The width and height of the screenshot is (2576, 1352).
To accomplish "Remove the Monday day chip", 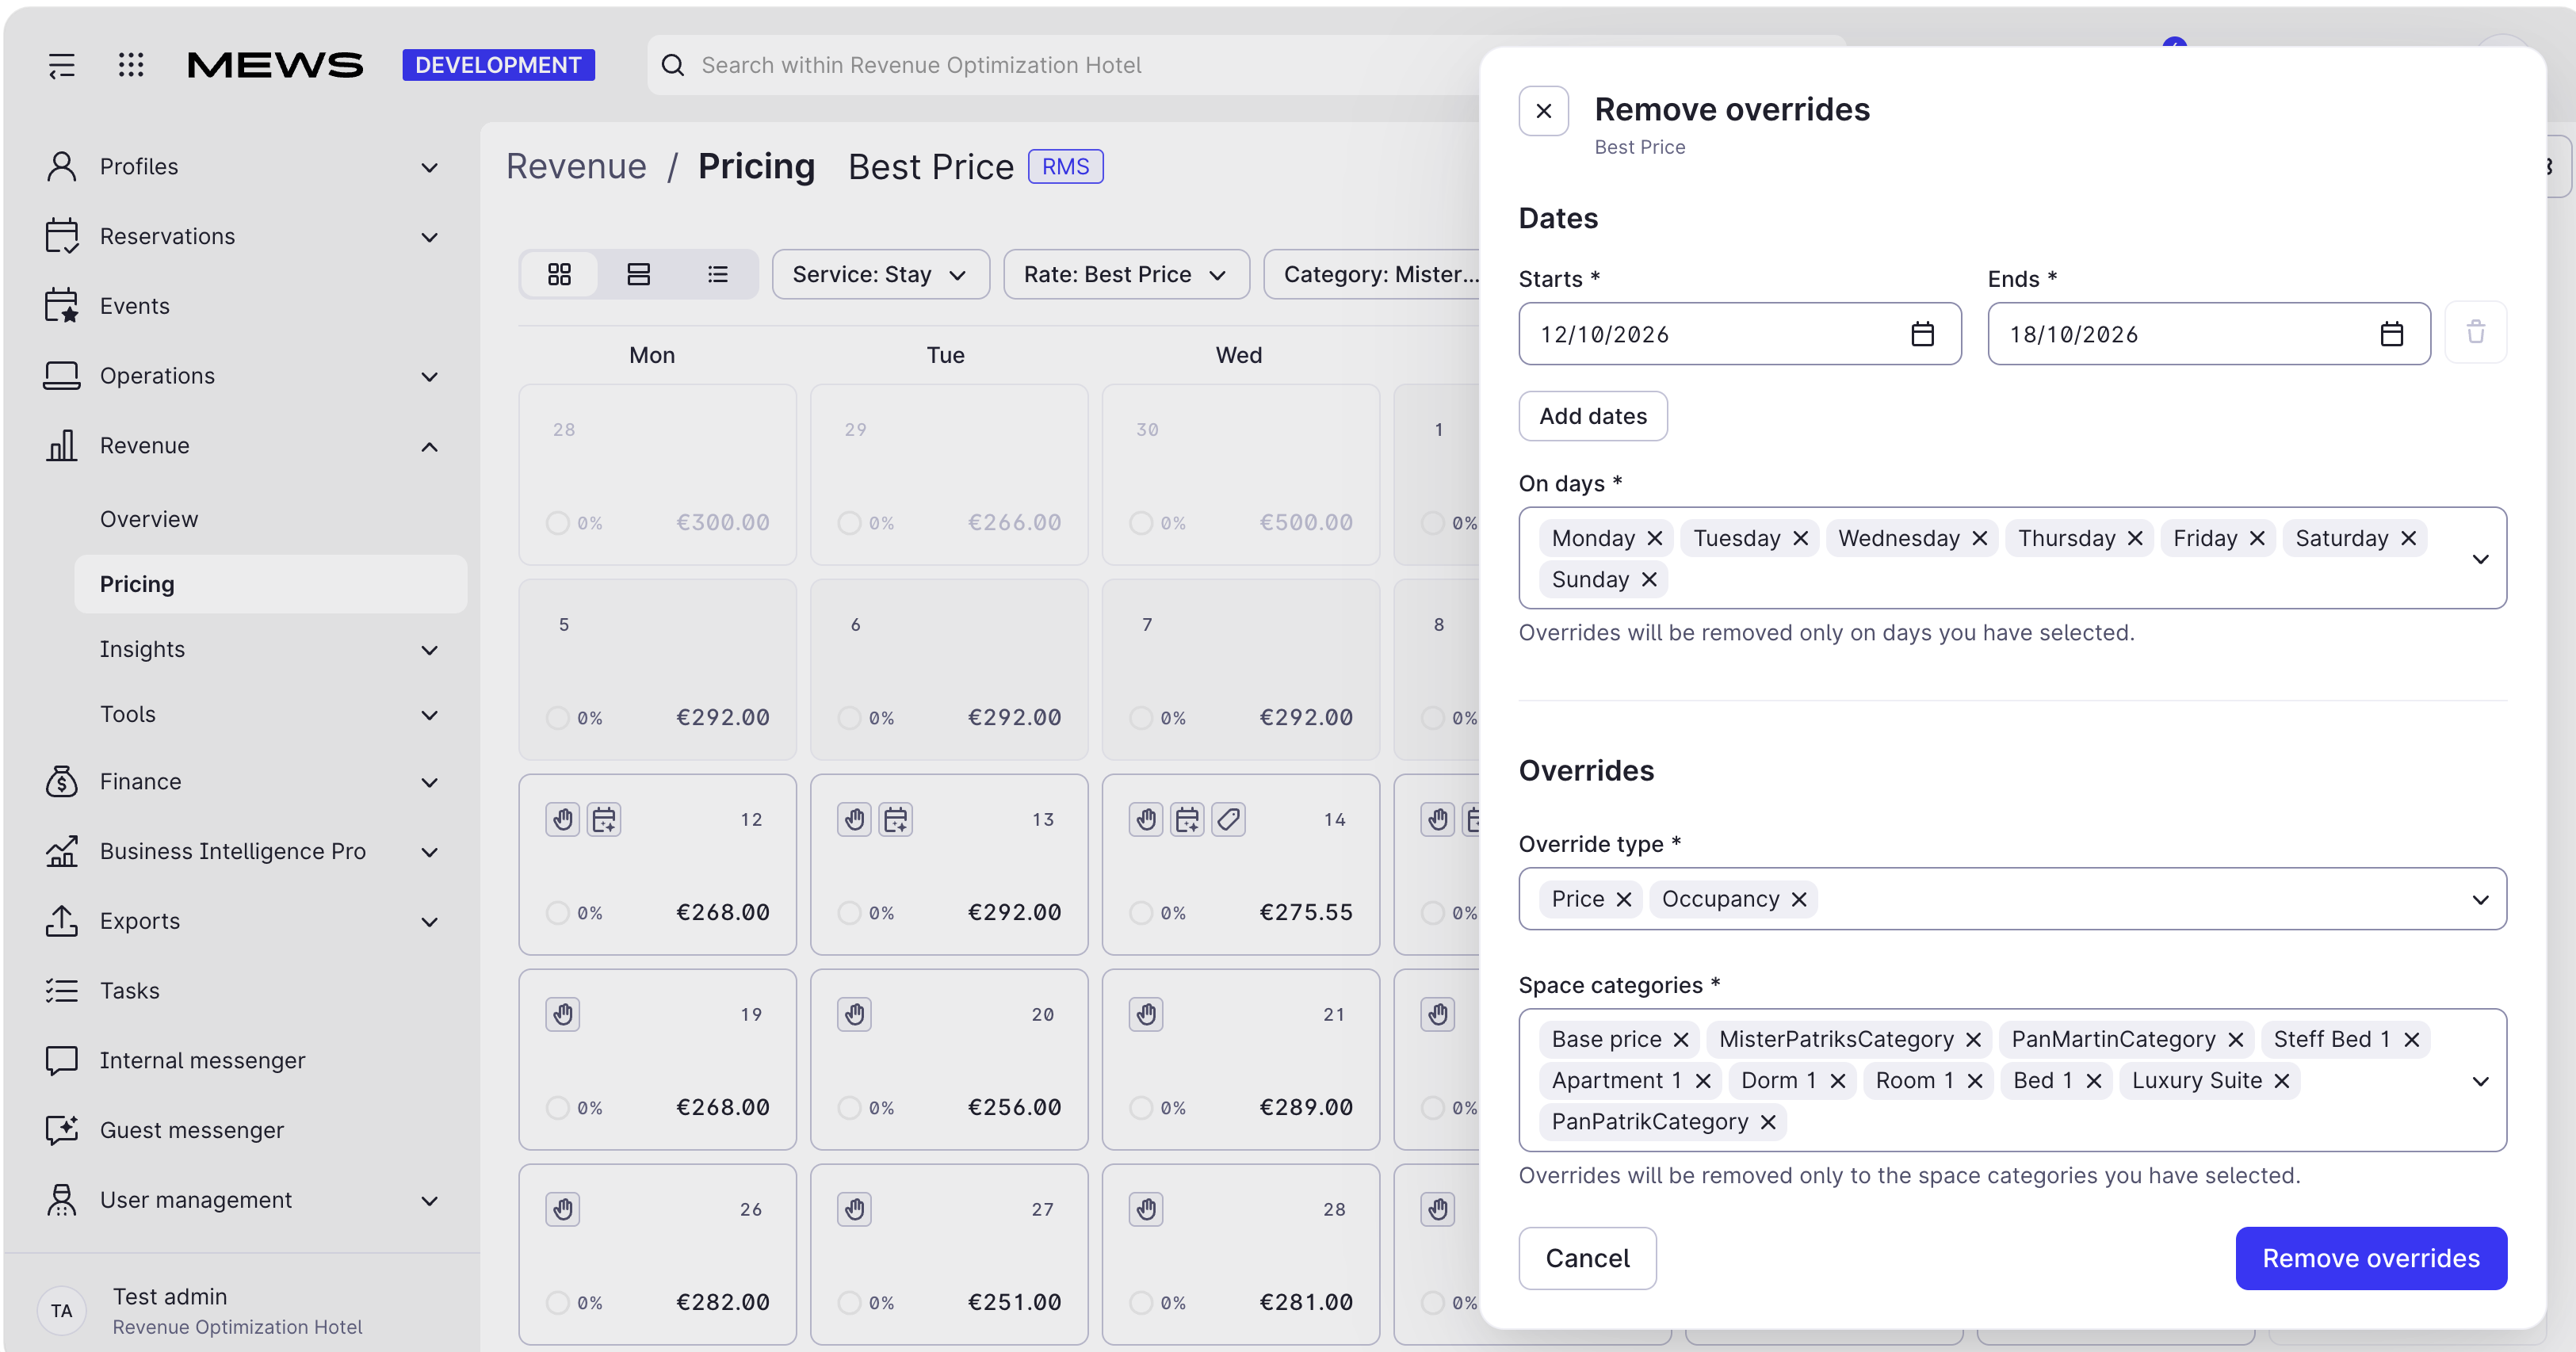I will click(1655, 539).
